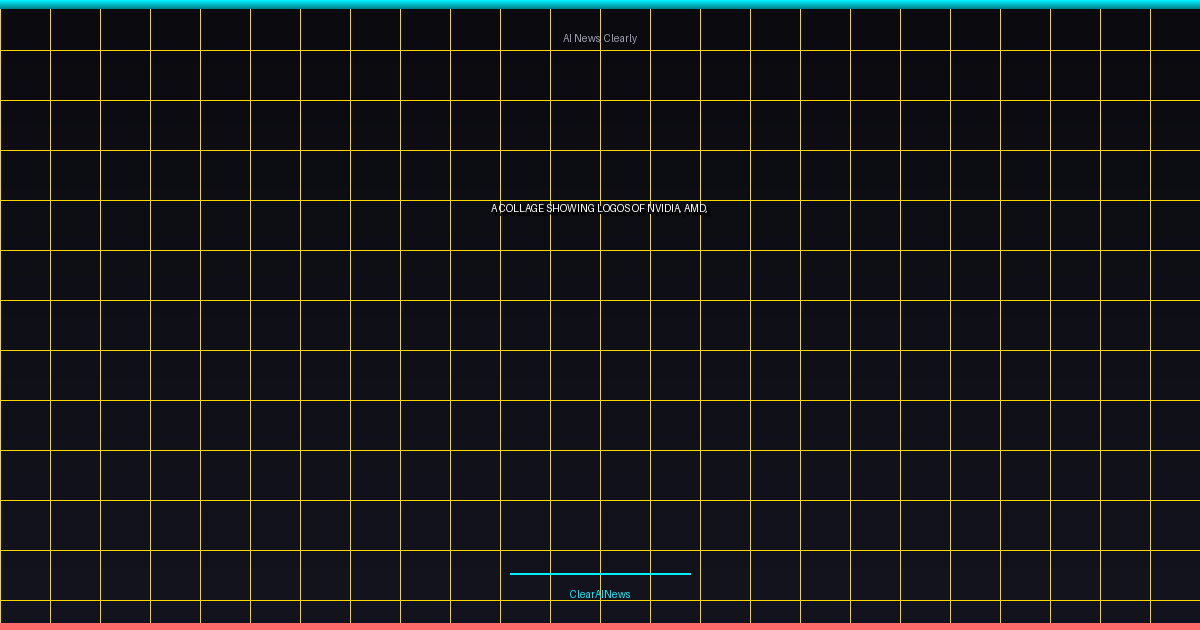This screenshot has height=630, width=1200.
Task: Click the letter "A" starting the caption
Action: tap(494, 208)
